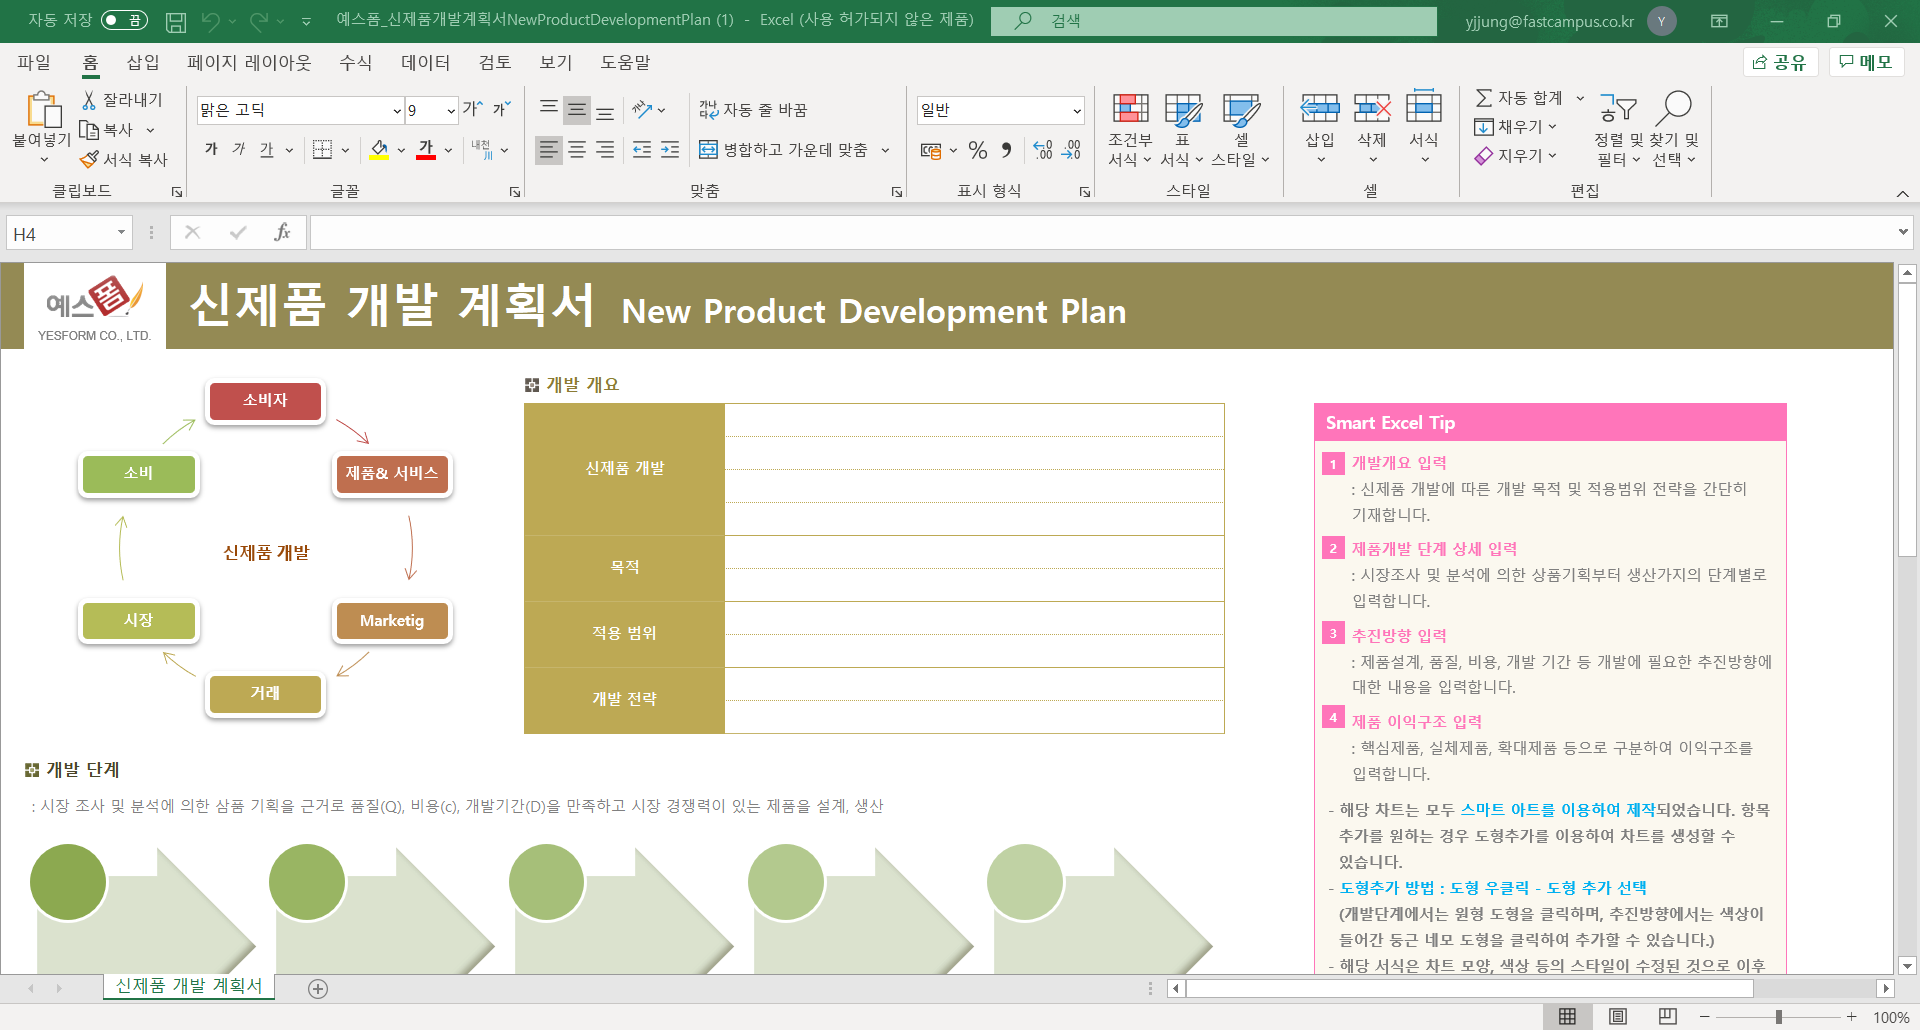The width and height of the screenshot is (1920, 1030).
Task: Open the number format dropdown (일반)
Action: (x=1076, y=110)
